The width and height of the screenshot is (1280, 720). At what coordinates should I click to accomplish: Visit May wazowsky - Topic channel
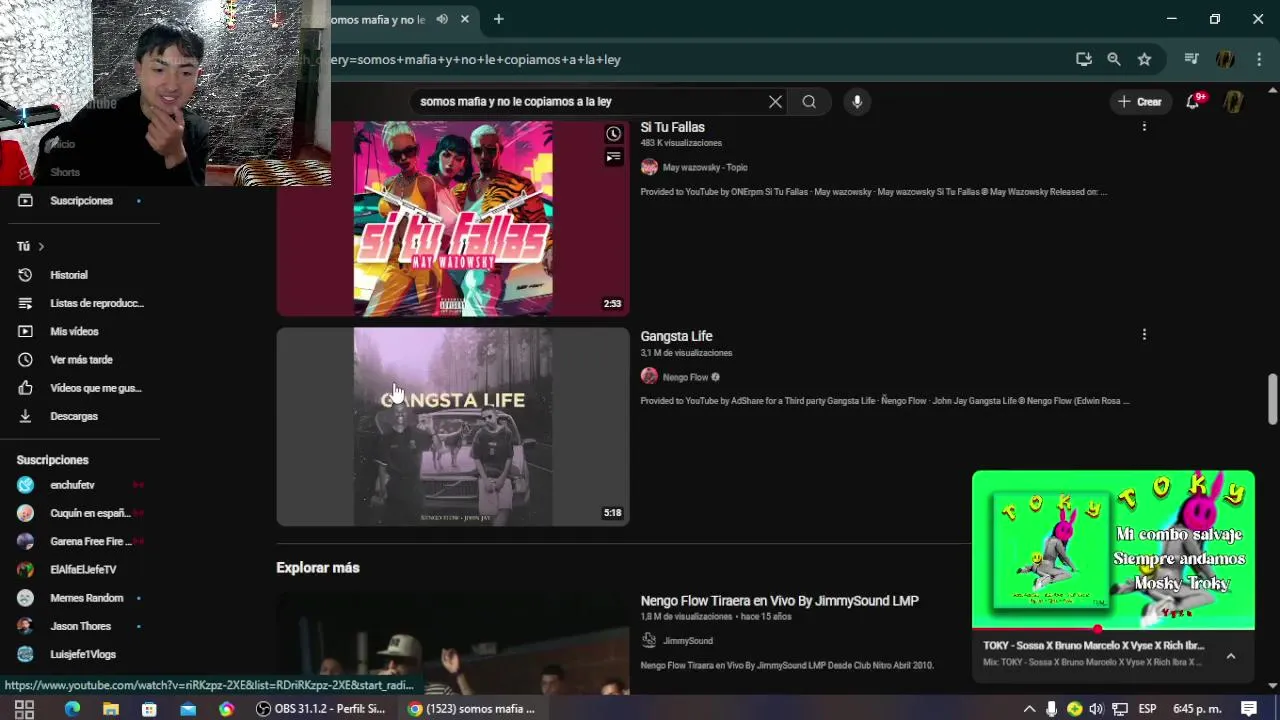[x=705, y=167]
